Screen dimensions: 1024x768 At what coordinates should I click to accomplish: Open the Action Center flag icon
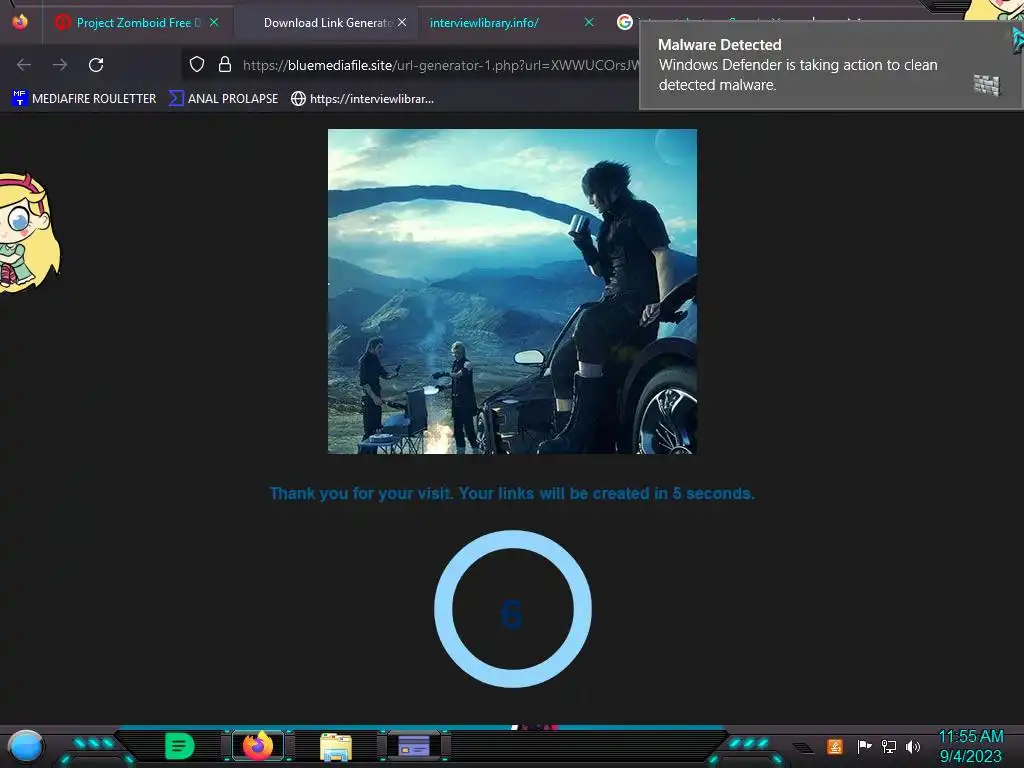pyautogui.click(x=864, y=746)
